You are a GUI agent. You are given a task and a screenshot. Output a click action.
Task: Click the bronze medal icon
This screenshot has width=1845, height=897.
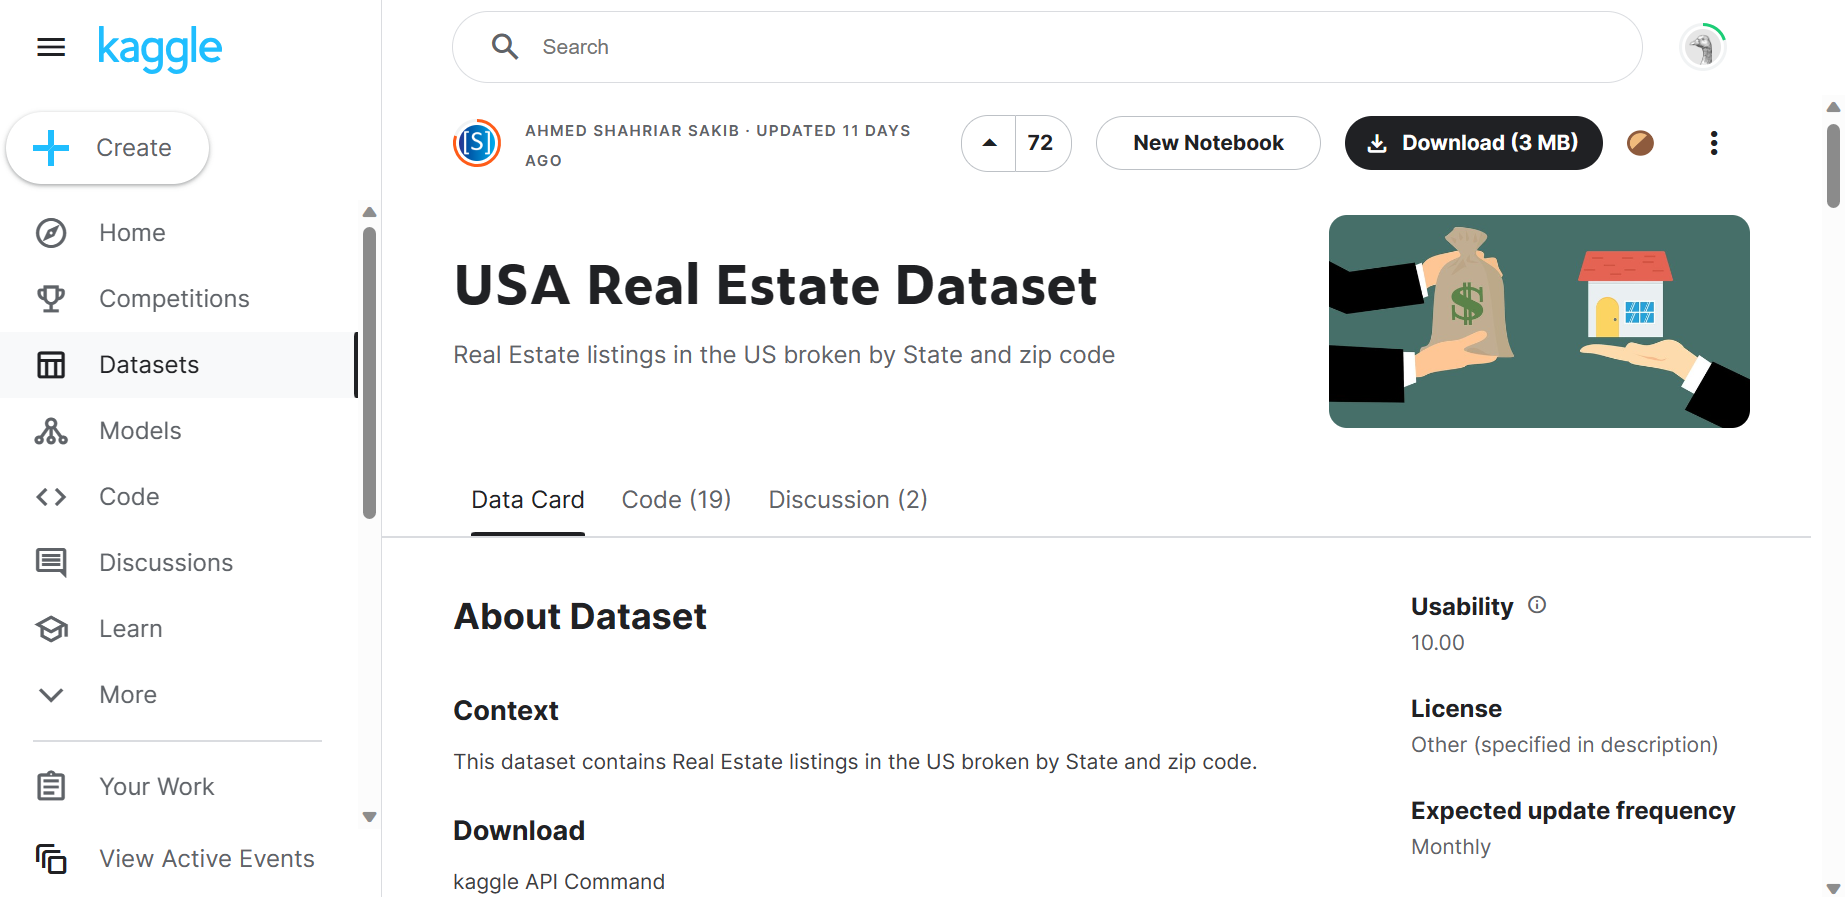coord(1640,143)
